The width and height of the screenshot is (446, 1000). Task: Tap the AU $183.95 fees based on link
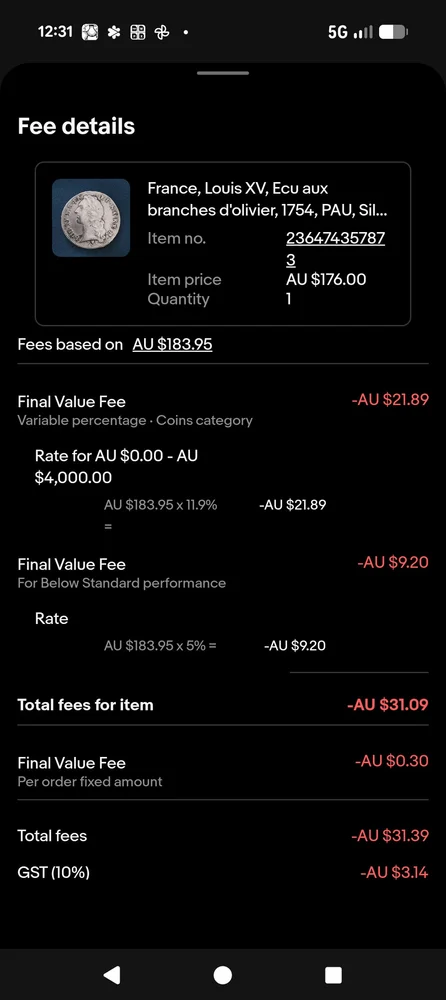172,344
